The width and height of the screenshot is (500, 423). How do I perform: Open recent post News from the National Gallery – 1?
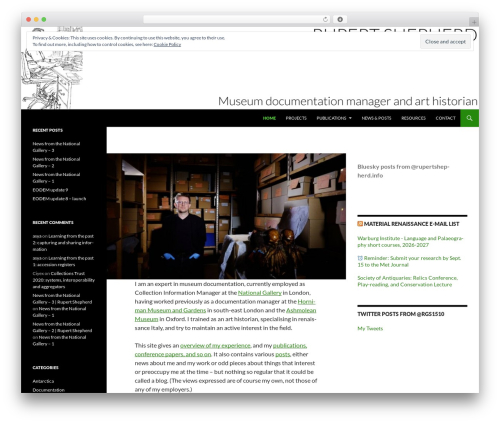(x=56, y=178)
